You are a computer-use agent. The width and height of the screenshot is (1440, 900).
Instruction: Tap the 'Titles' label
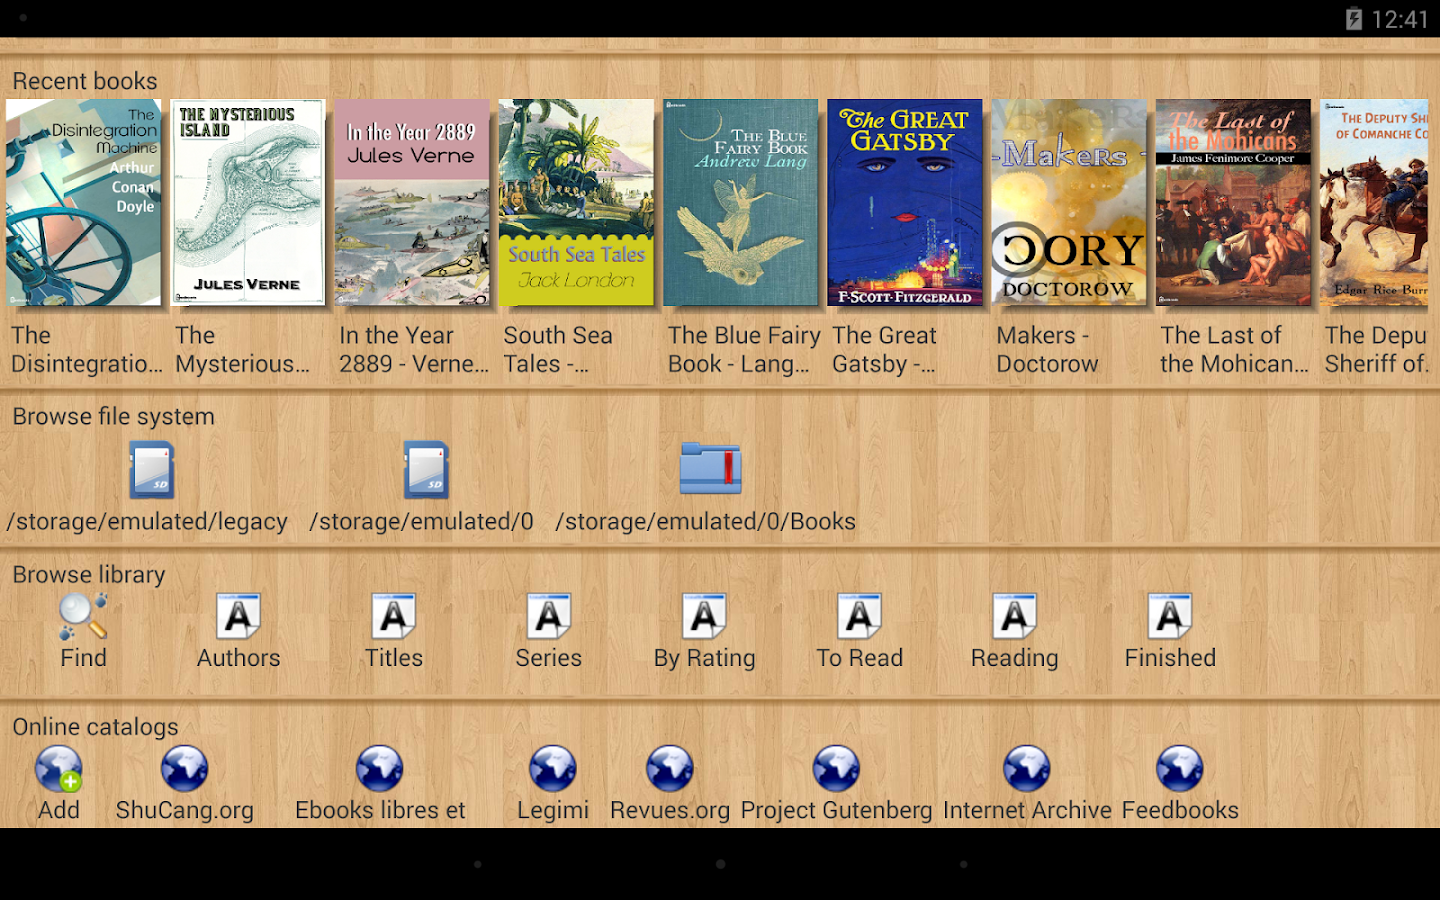click(394, 658)
